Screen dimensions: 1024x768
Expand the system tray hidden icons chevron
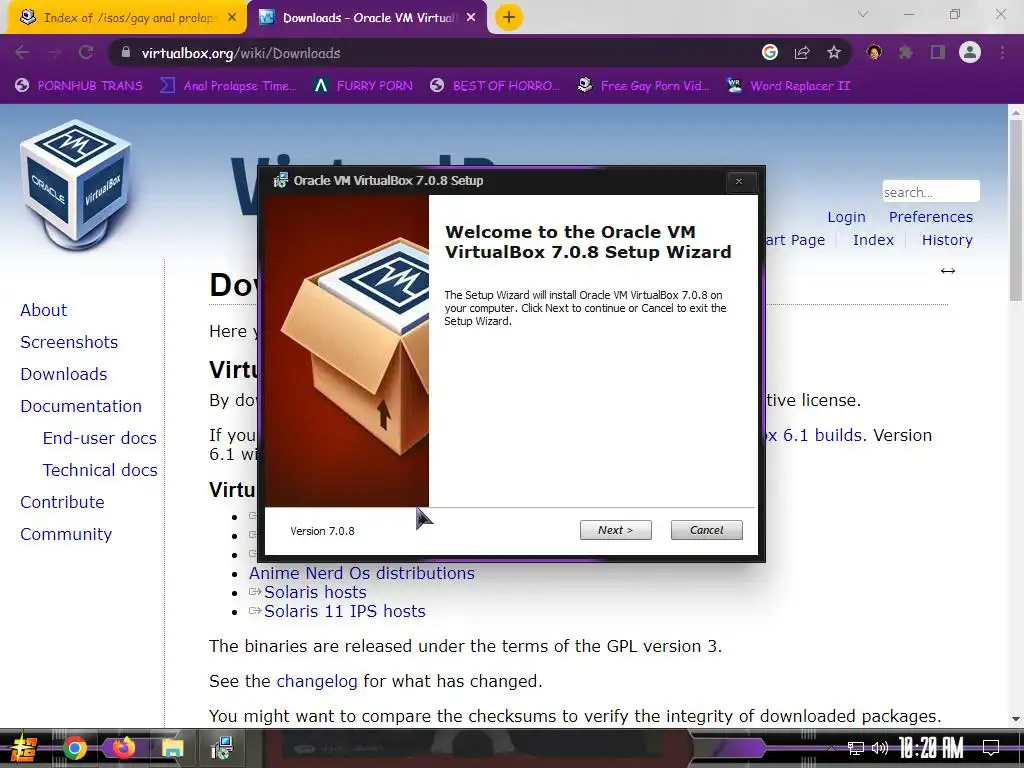click(x=831, y=748)
